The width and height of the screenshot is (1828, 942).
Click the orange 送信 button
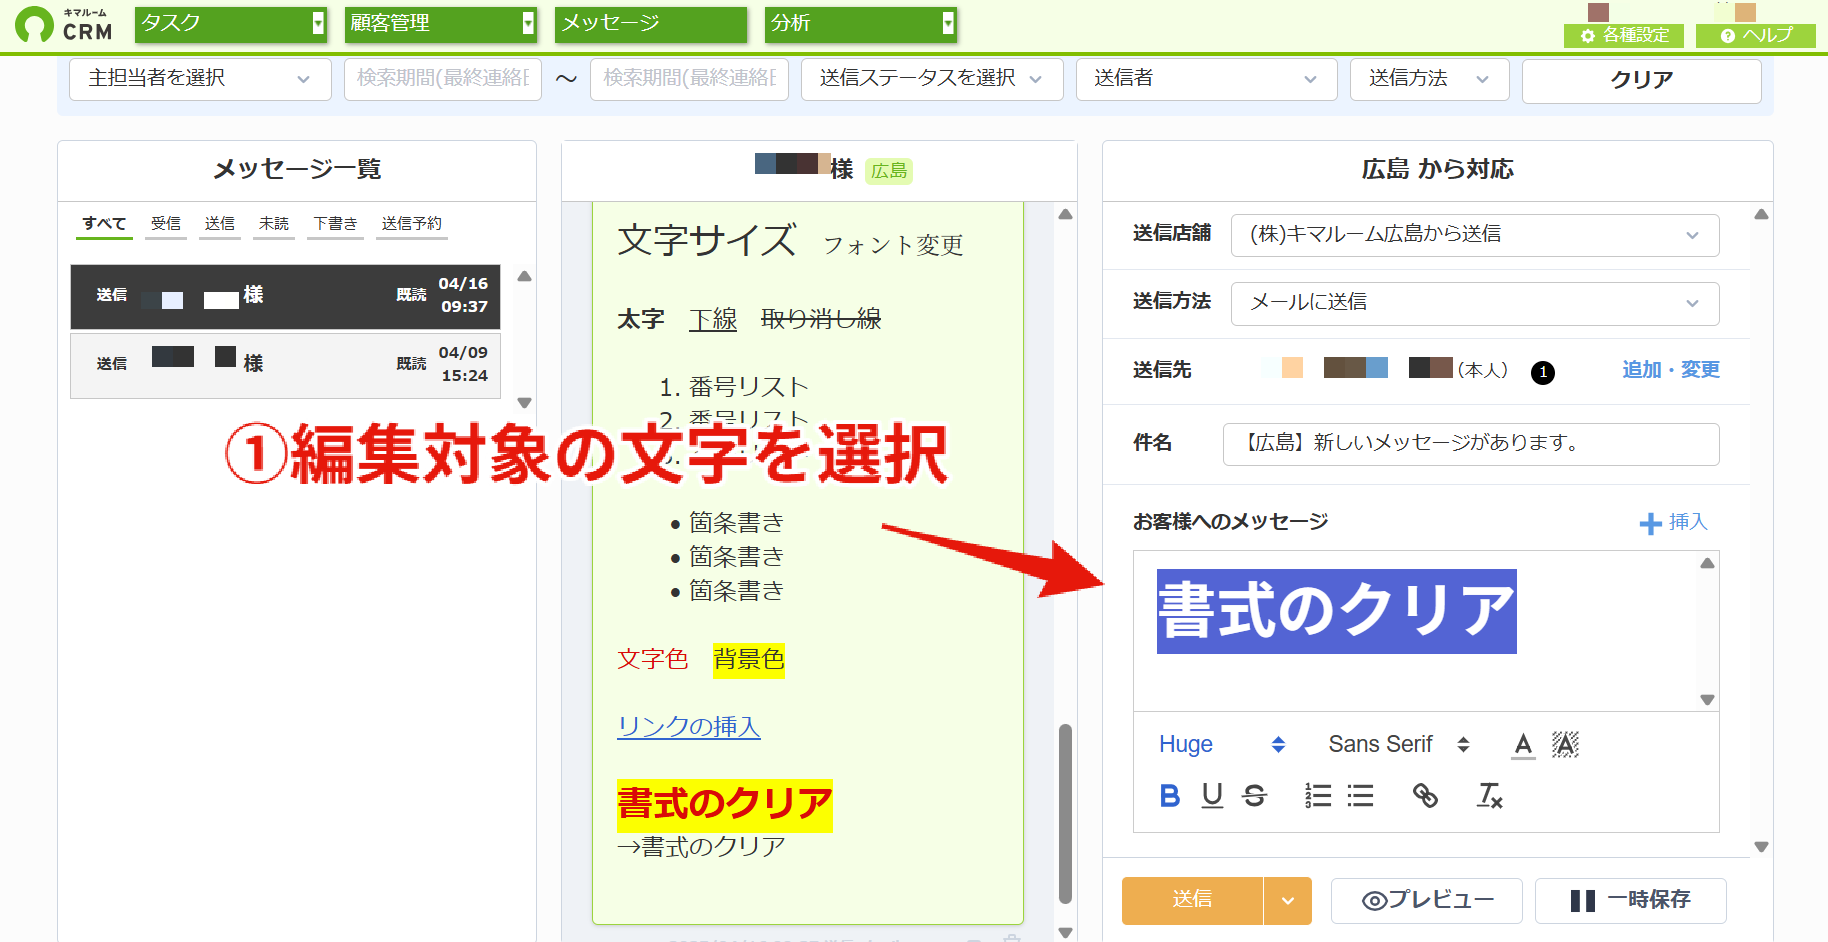tap(1192, 900)
